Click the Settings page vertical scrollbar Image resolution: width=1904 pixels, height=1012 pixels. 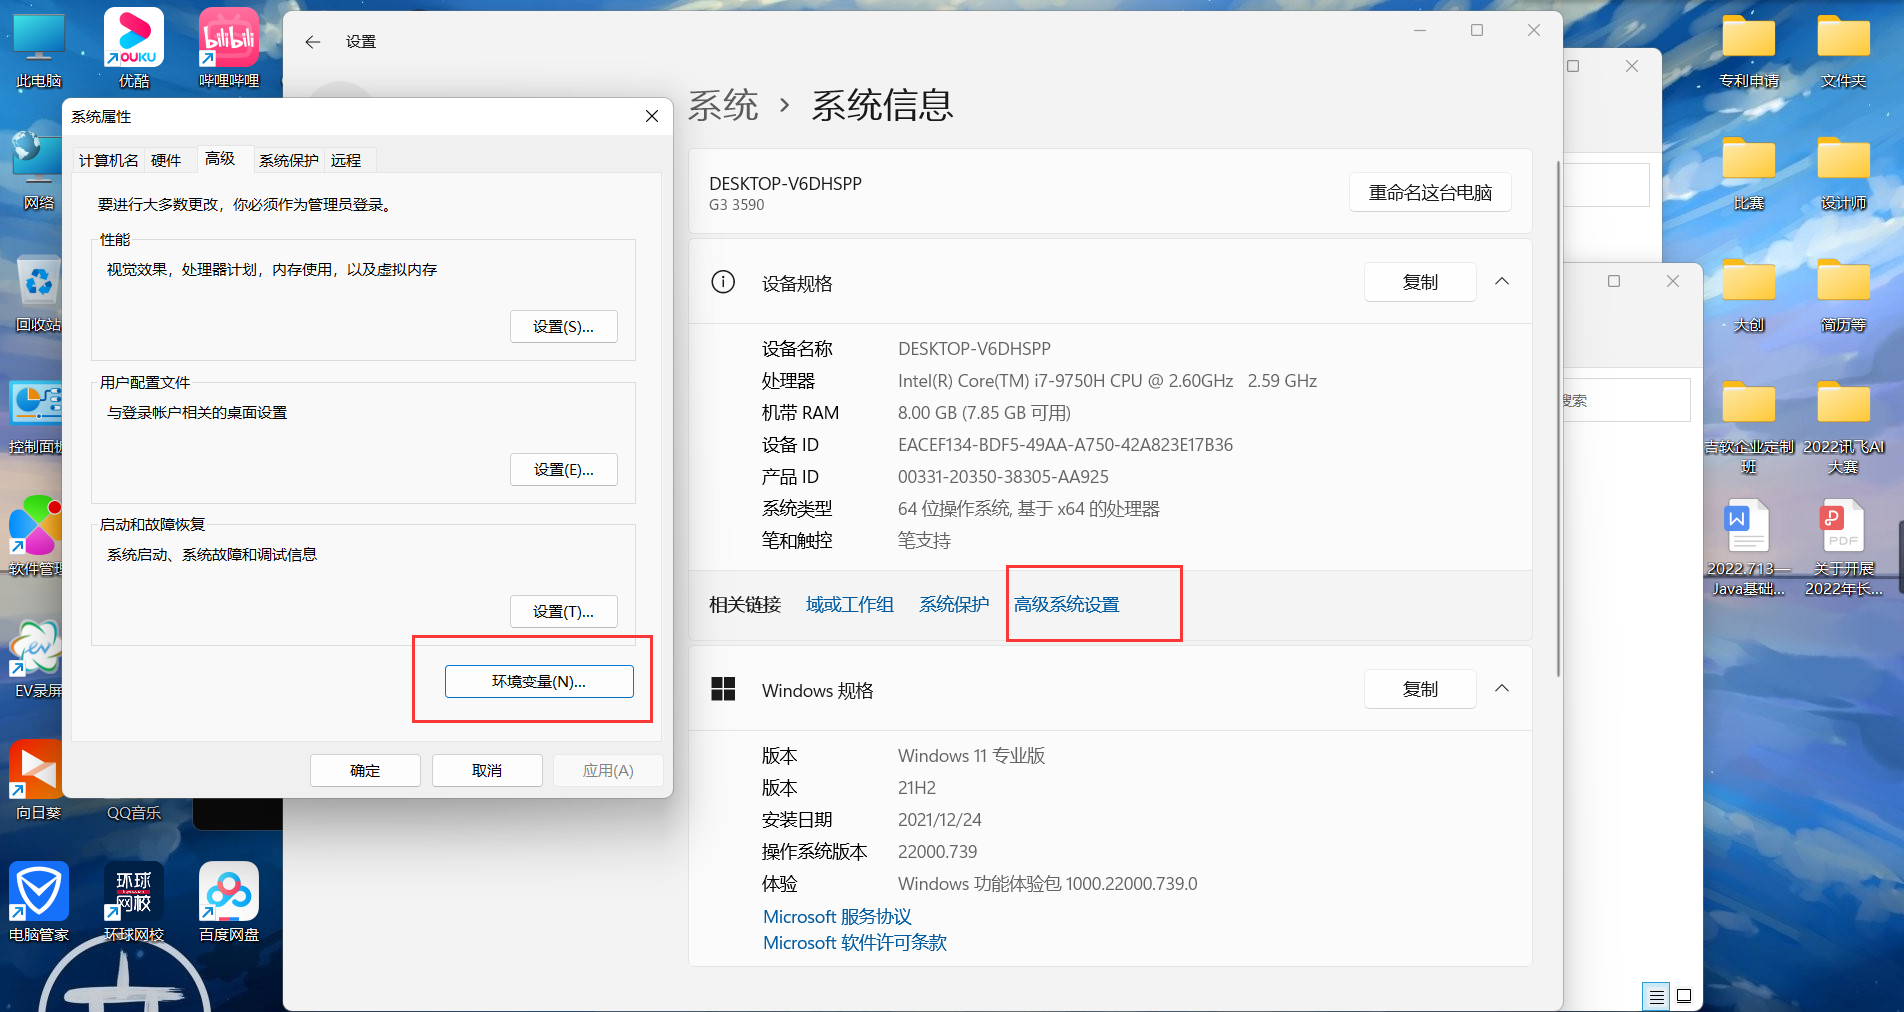[x=1557, y=418]
